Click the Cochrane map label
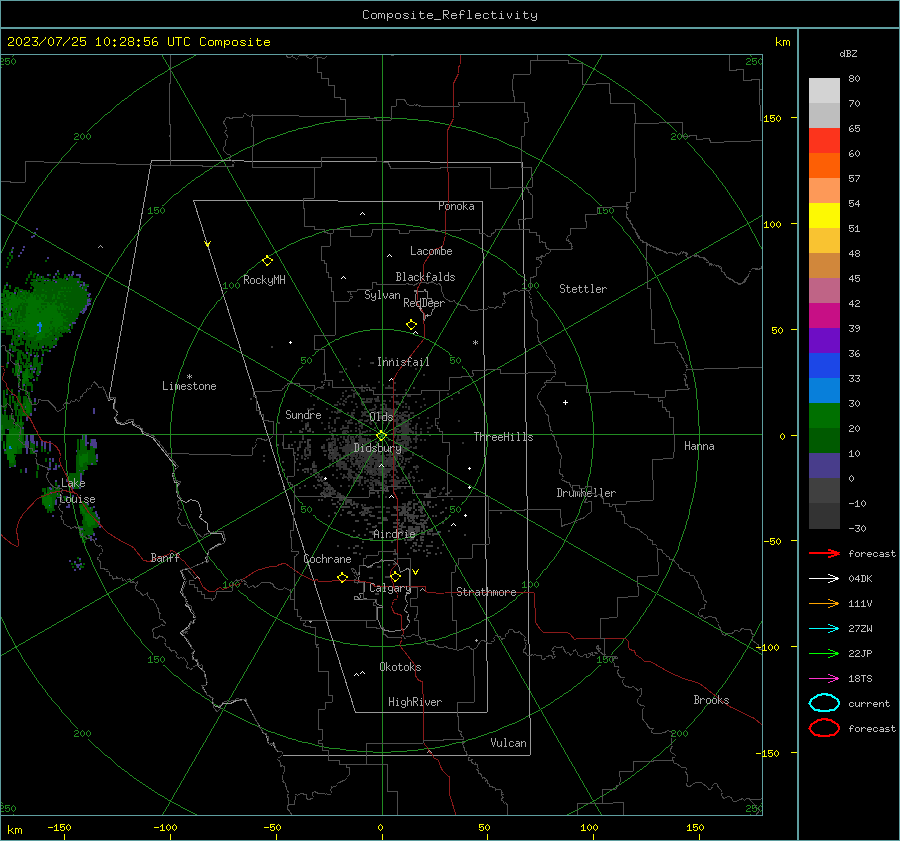Screen dimensions: 900x841 (x=327, y=559)
